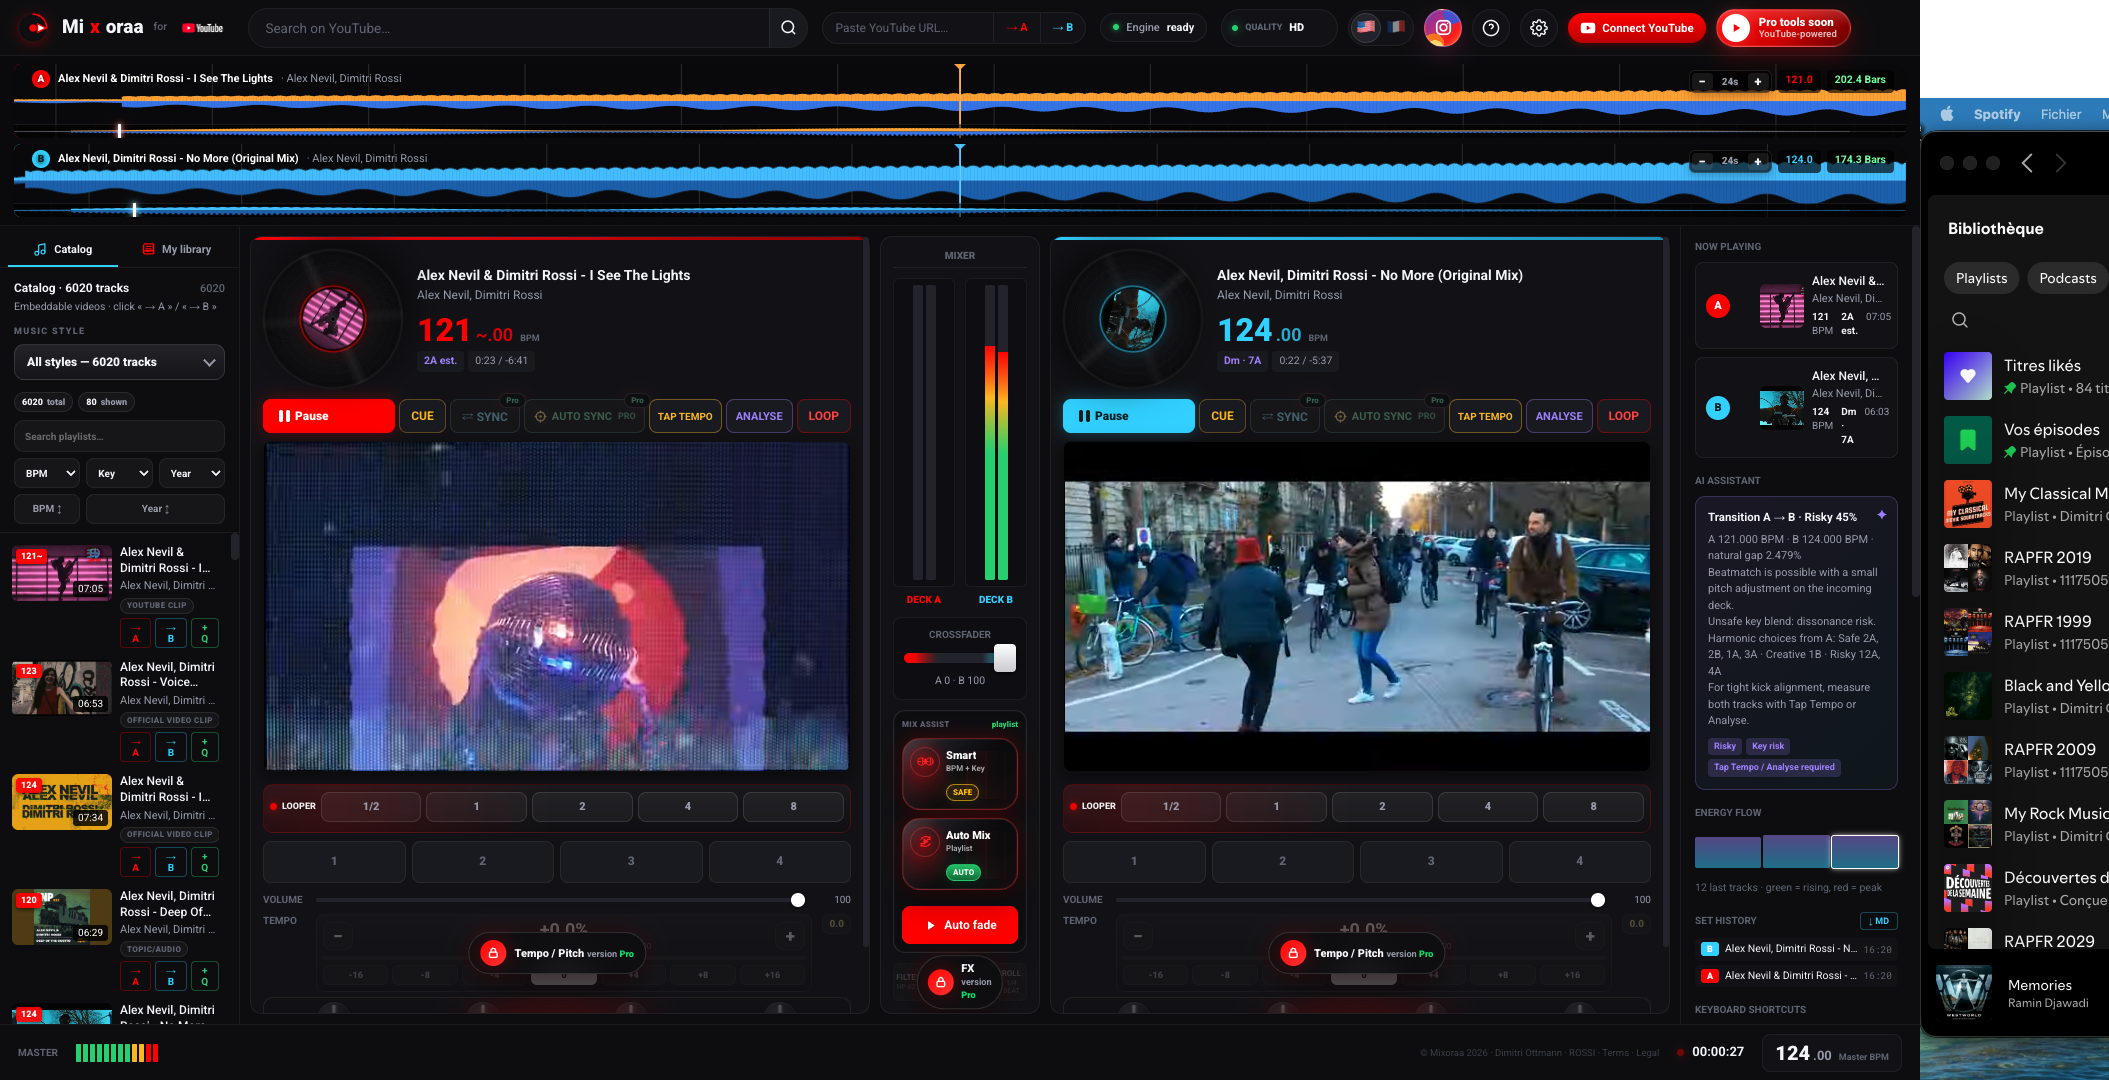Go back in Spotify window
This screenshot has width=2109, height=1080.
point(2027,163)
